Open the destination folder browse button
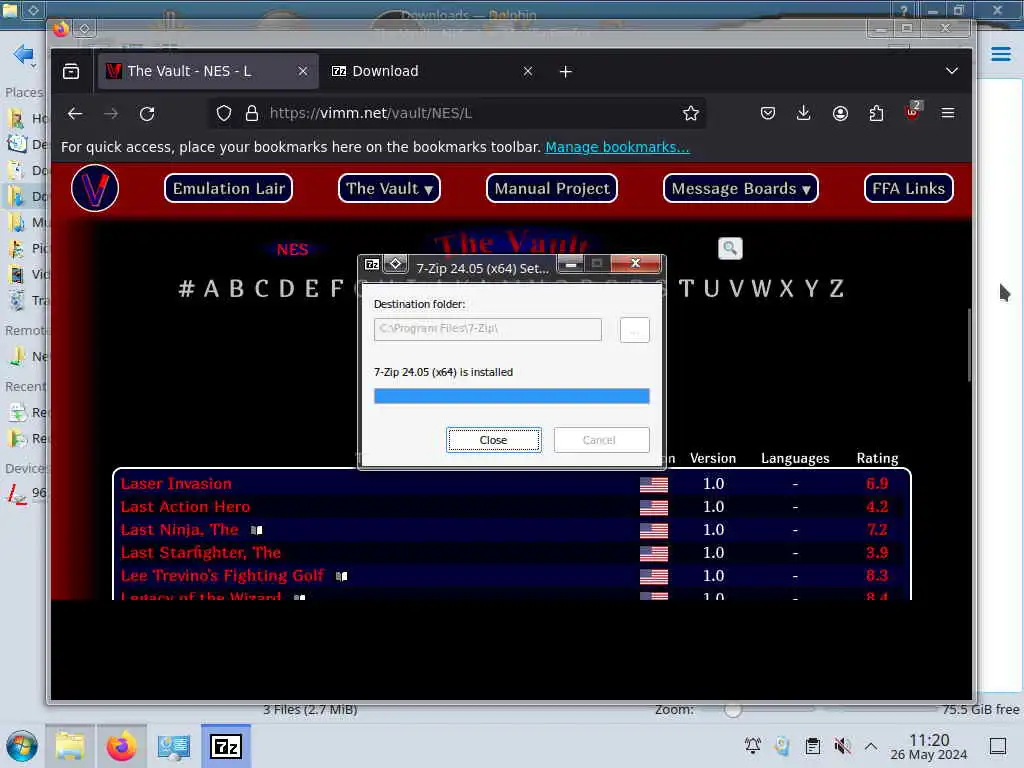This screenshot has width=1024, height=768. (634, 330)
